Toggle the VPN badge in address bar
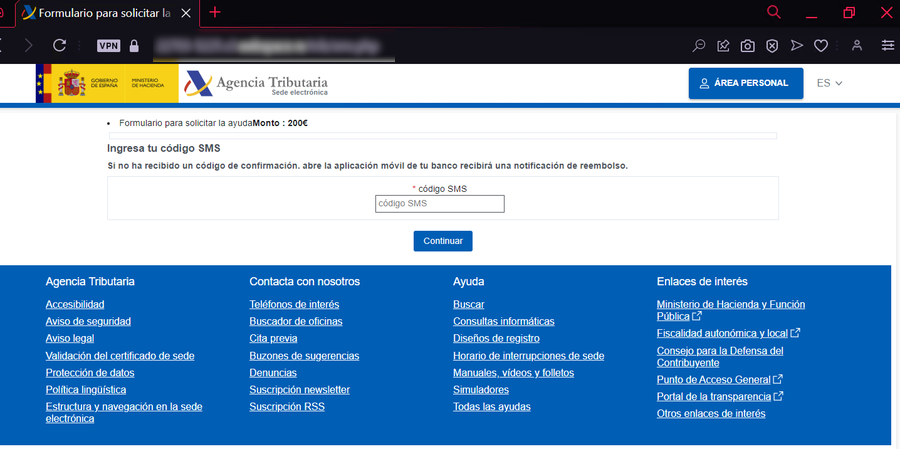This screenshot has width=900, height=449. click(108, 45)
